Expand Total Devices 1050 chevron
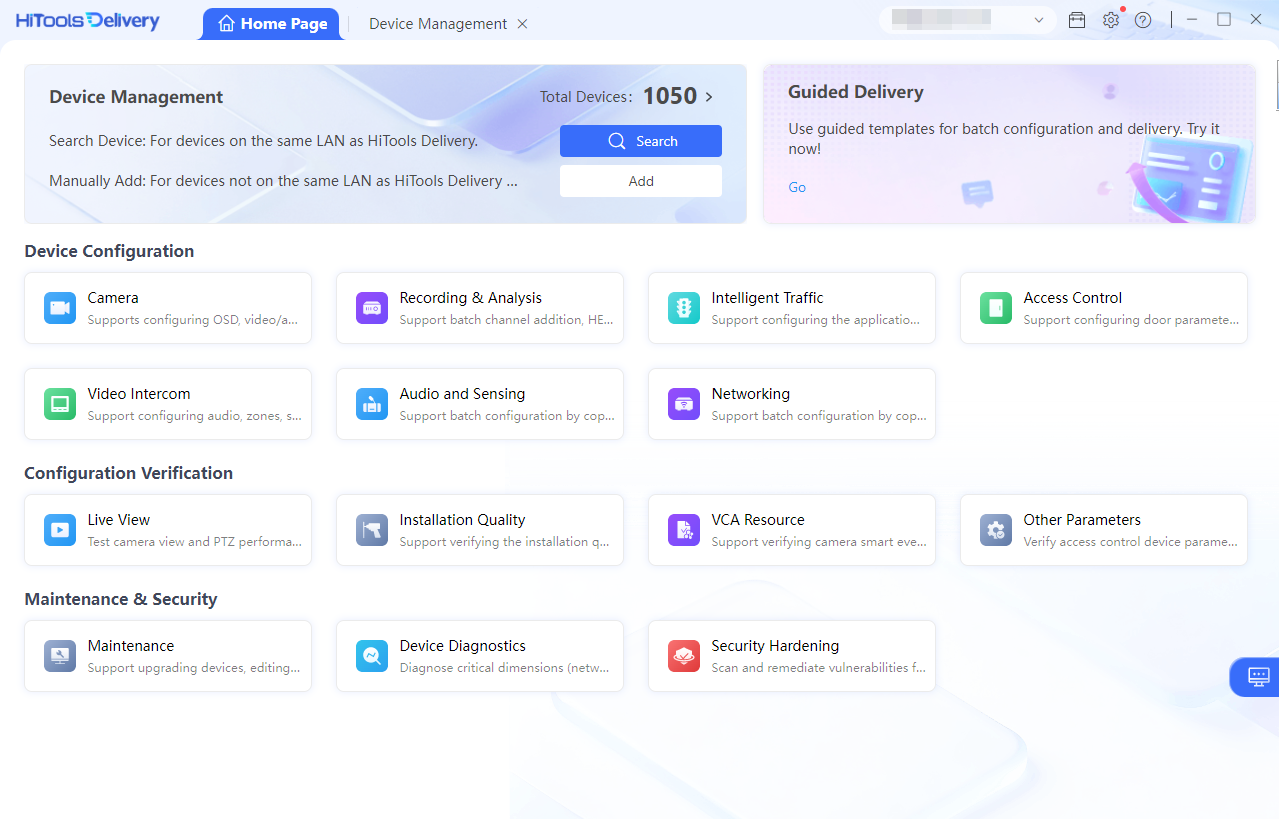Viewport: 1279px width, 819px height. (x=709, y=97)
